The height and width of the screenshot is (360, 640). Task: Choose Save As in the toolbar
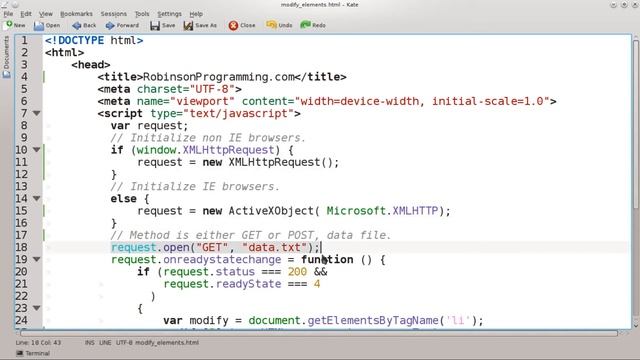(200, 25)
